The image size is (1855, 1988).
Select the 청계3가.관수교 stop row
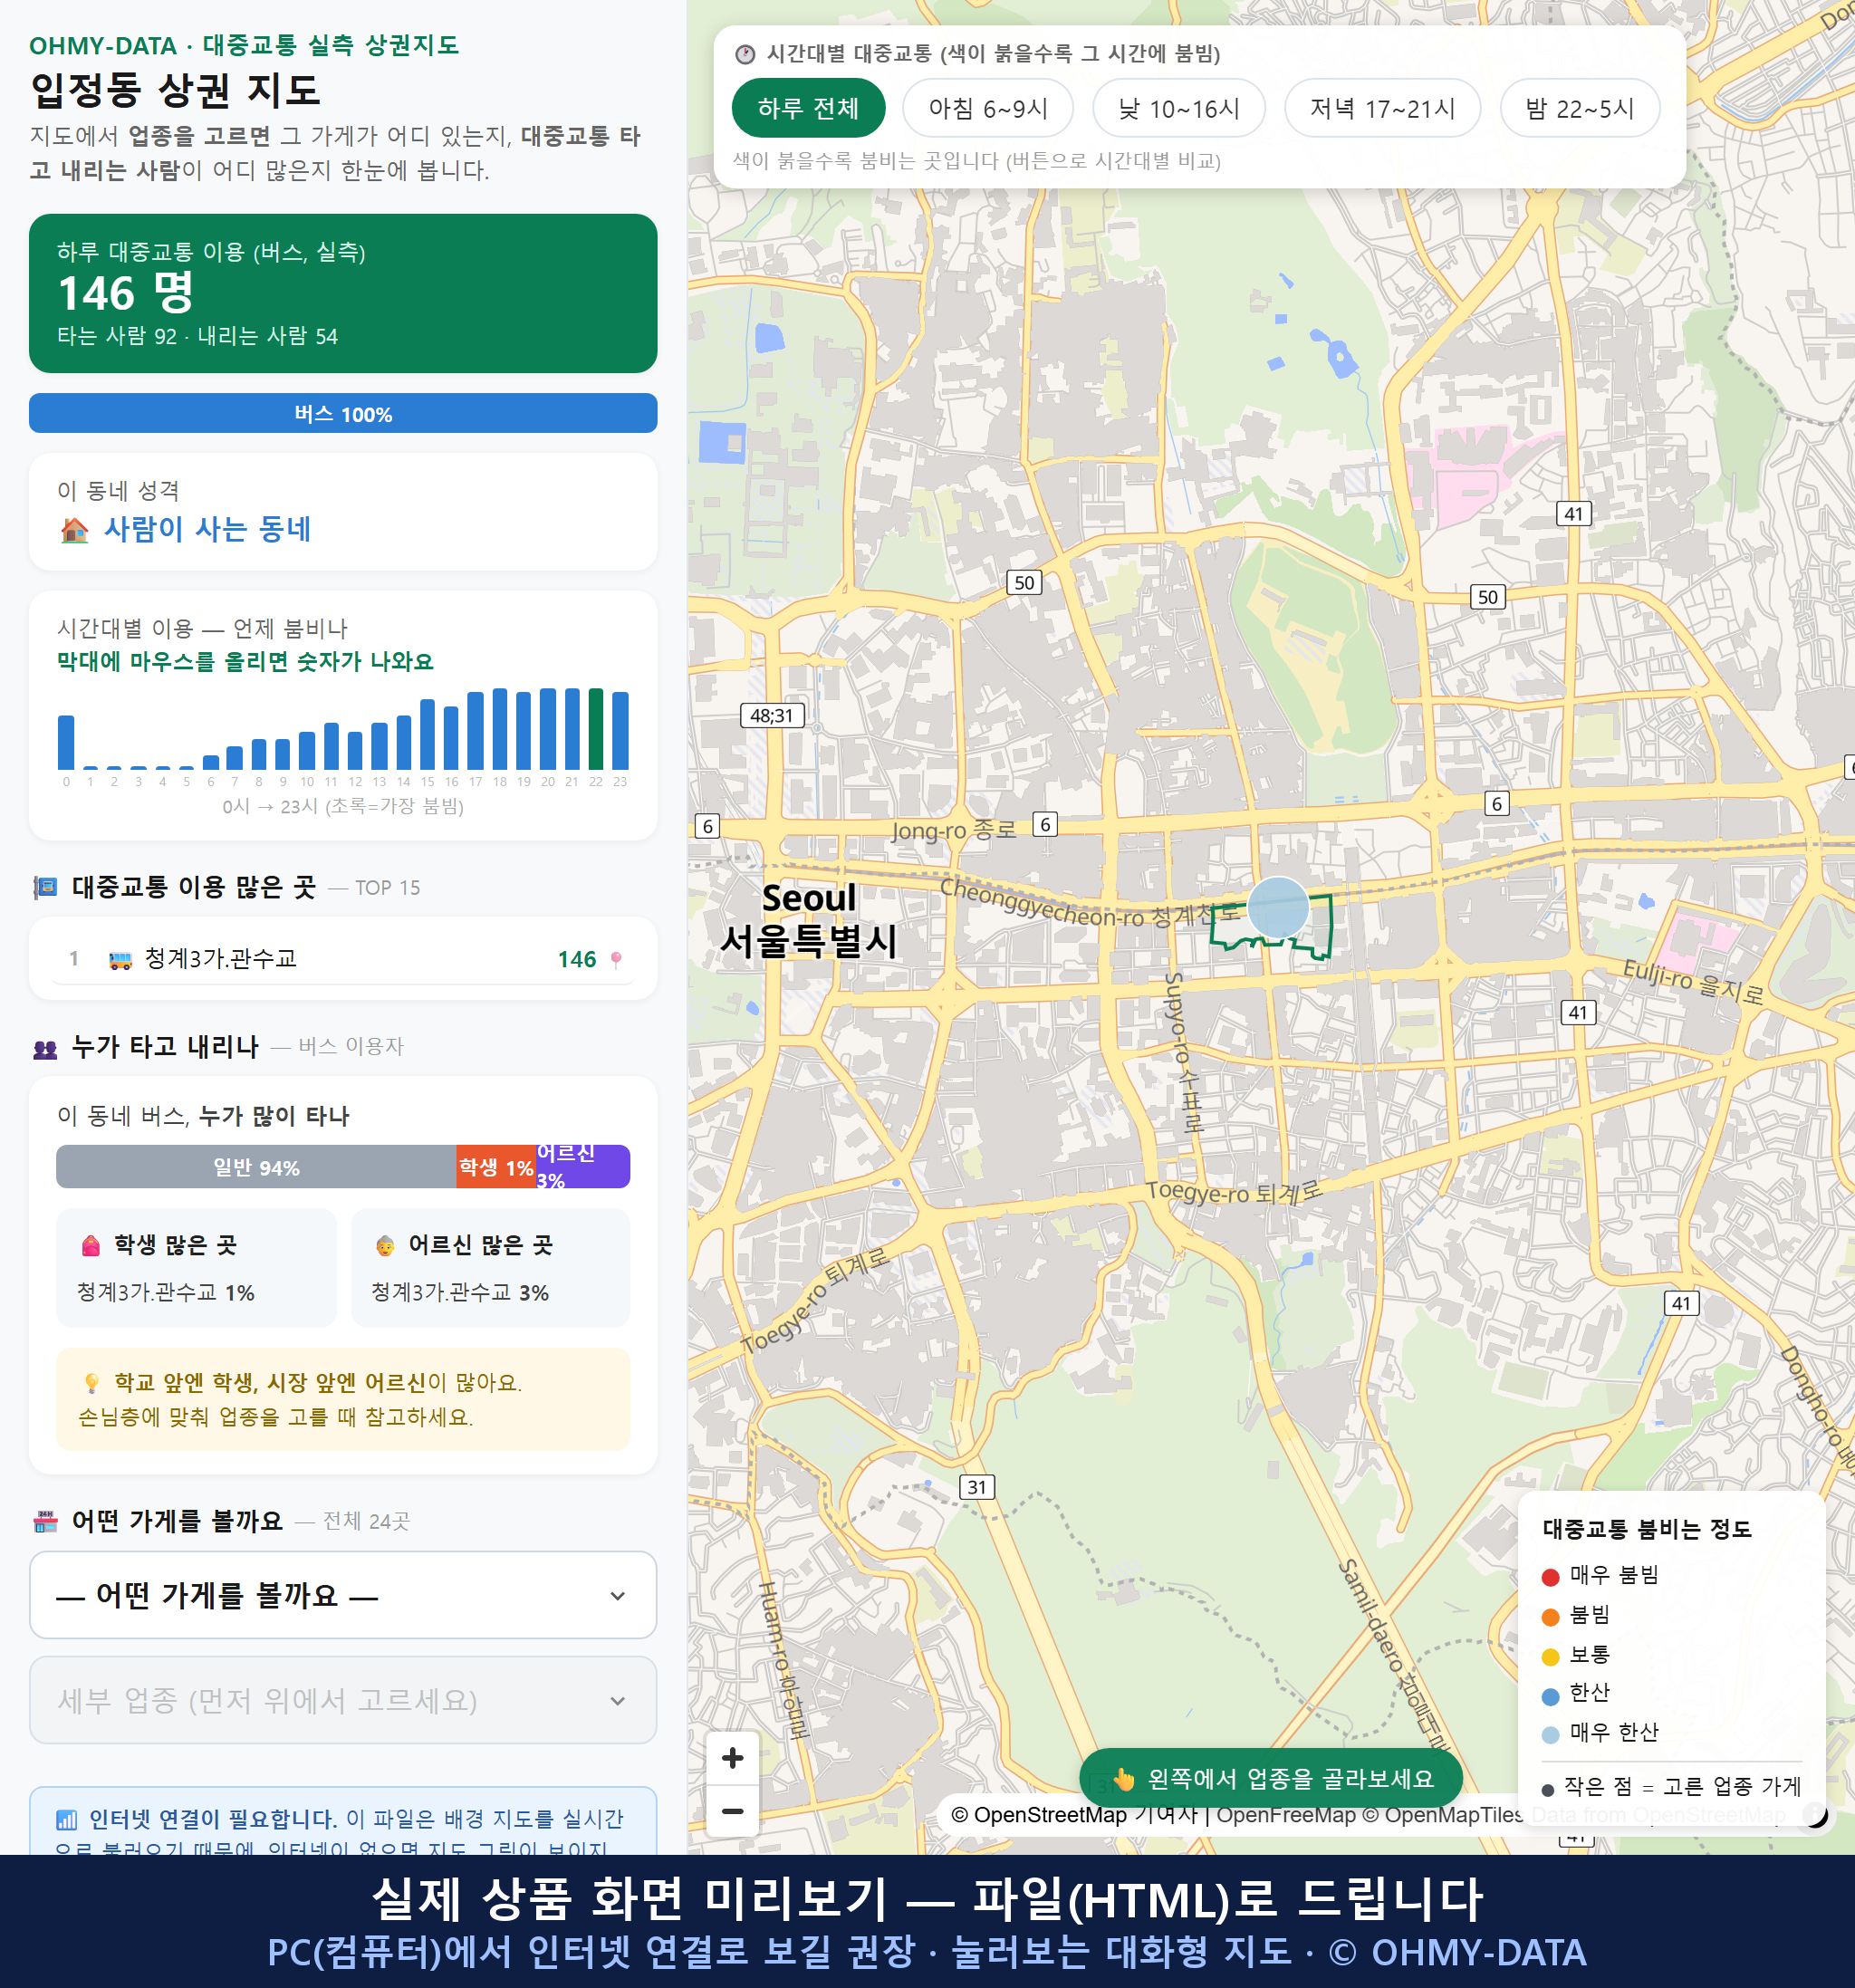pos(343,959)
